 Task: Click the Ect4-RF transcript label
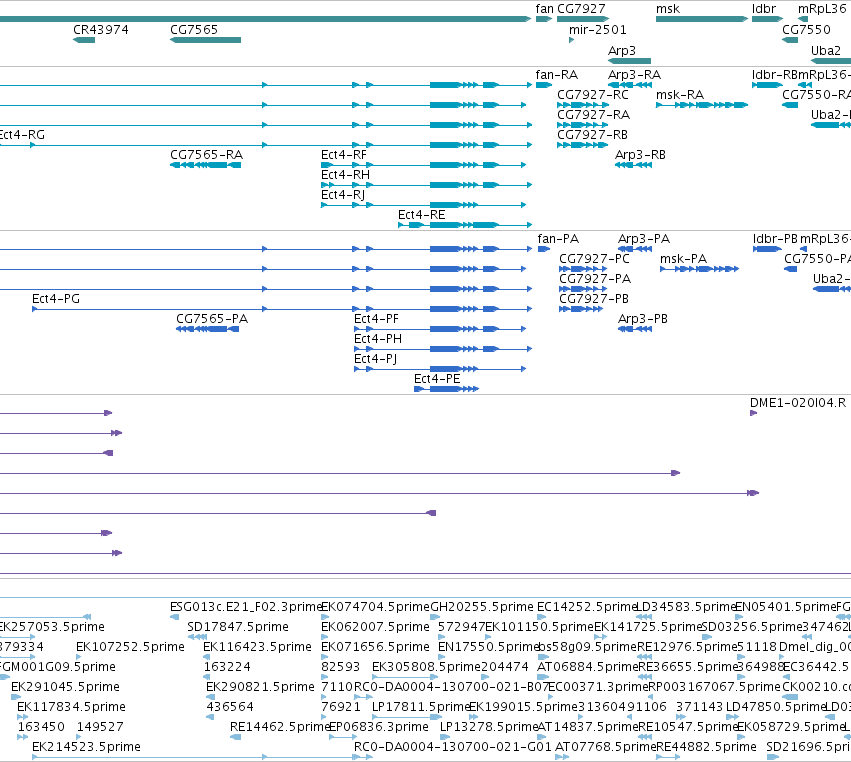(344, 155)
